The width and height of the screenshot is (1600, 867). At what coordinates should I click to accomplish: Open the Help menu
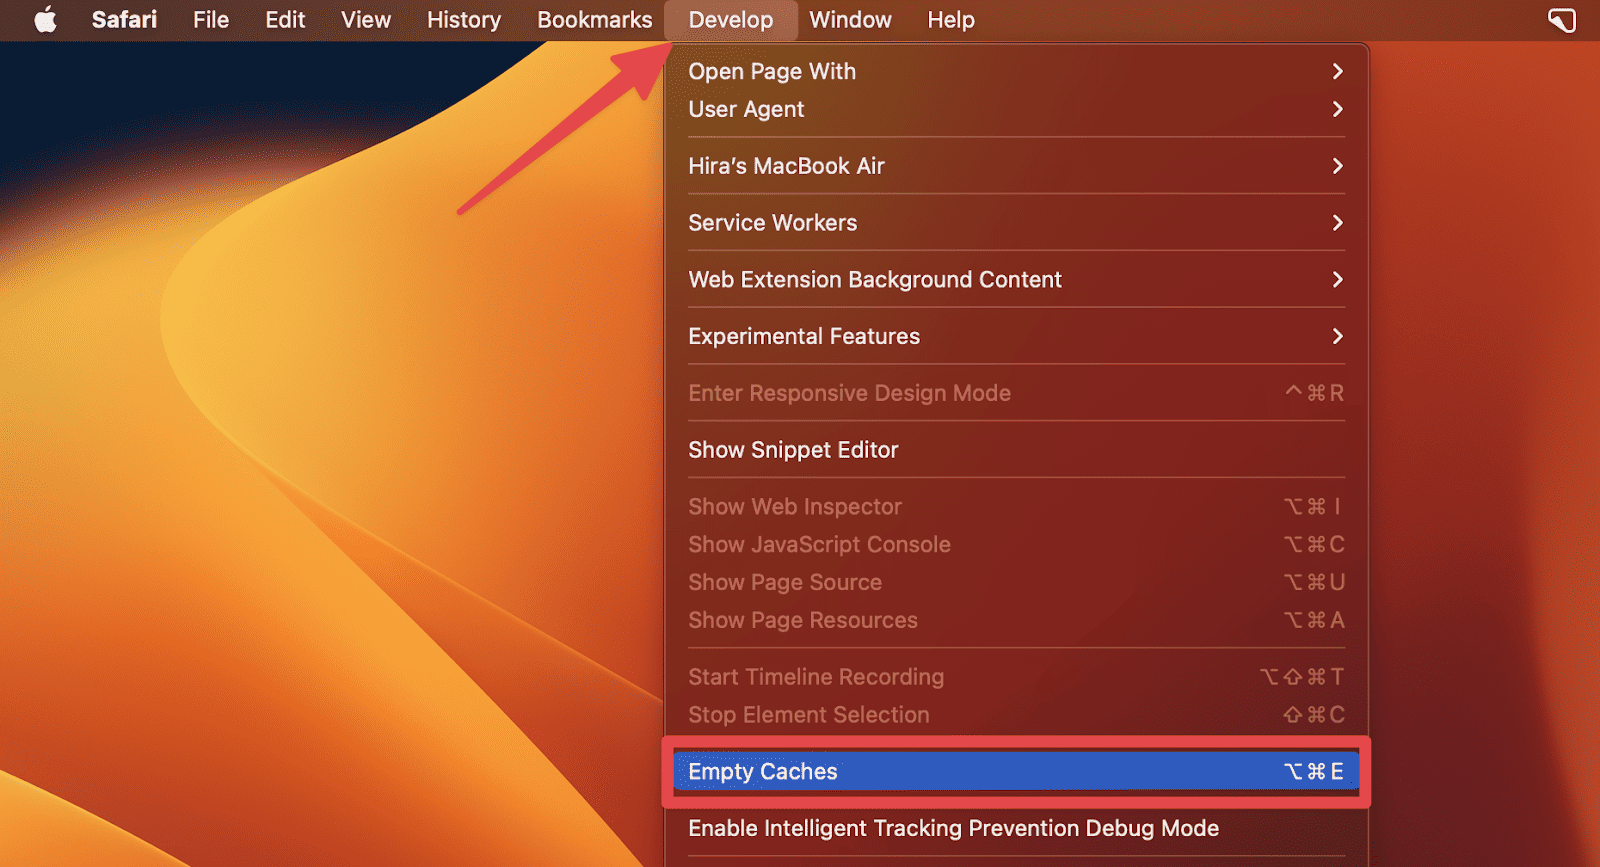(x=951, y=20)
